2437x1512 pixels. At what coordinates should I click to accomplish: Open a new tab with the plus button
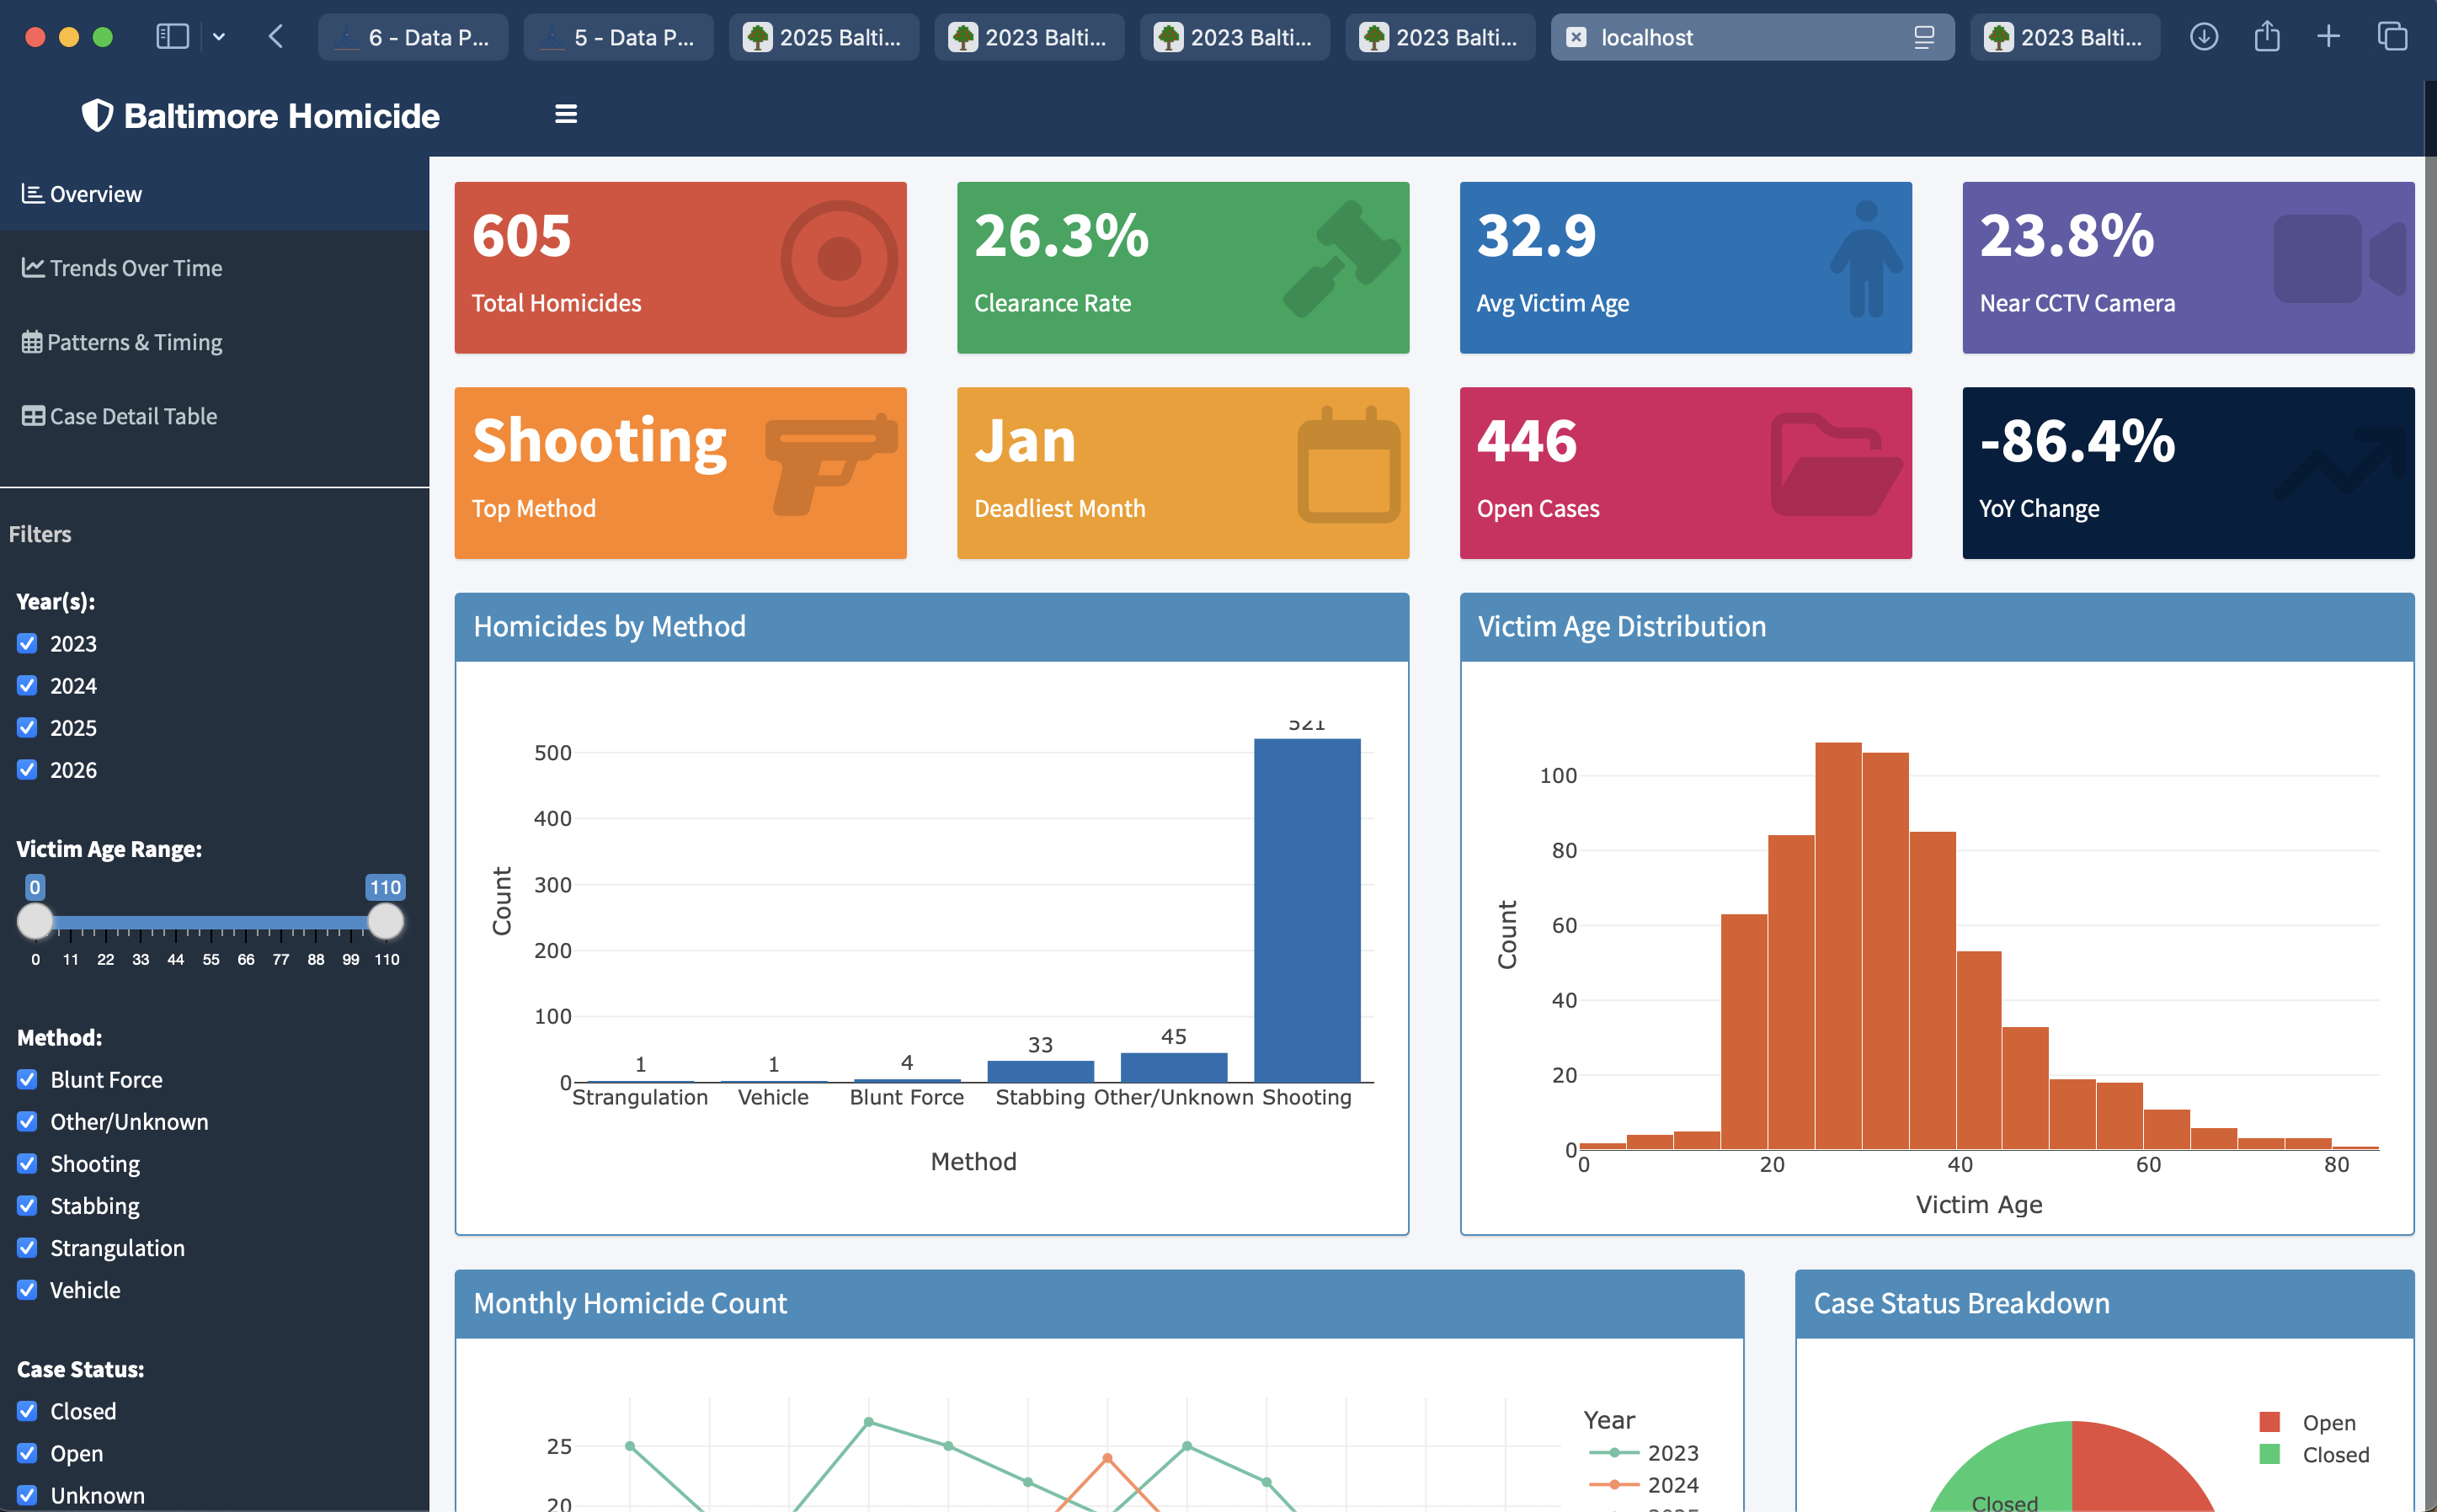click(x=2328, y=37)
